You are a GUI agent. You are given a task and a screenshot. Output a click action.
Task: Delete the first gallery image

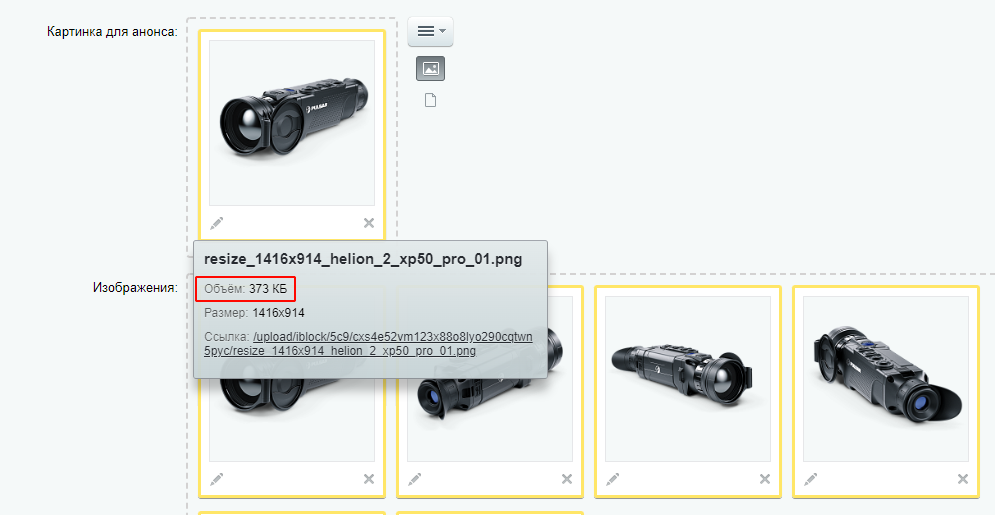(369, 479)
